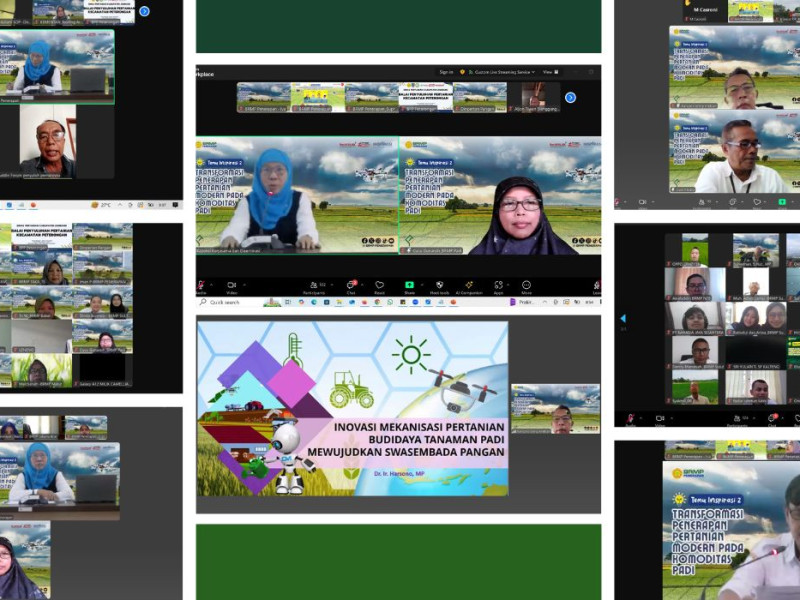This screenshot has width=800, height=600.
Task: Open Chat in the center Zoom toolbar
Action: (351, 286)
